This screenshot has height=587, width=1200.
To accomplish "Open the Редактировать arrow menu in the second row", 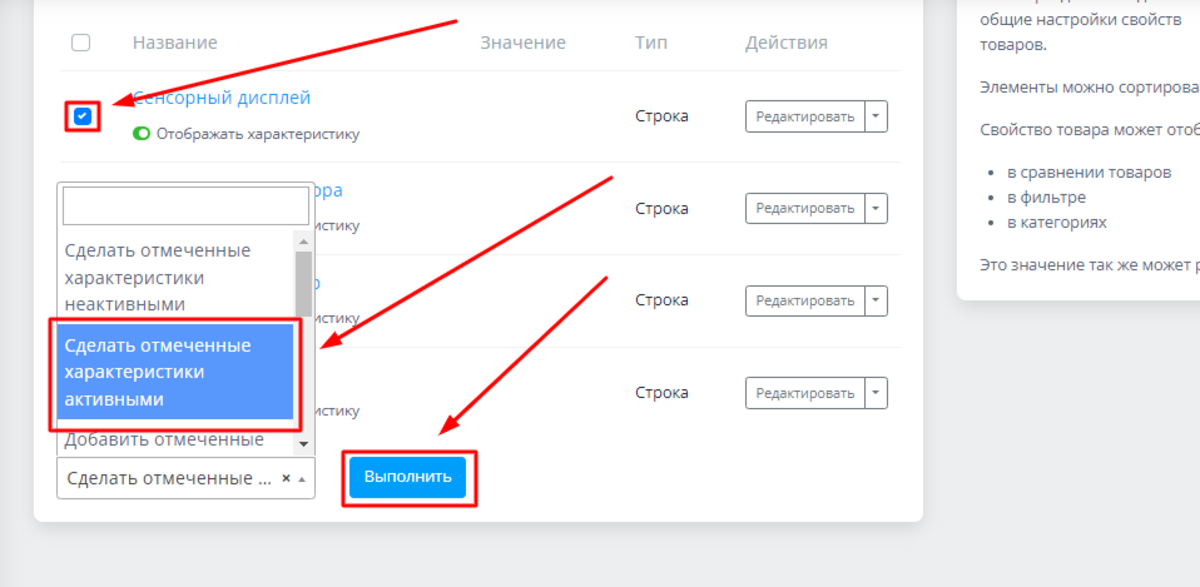I will (x=876, y=208).
